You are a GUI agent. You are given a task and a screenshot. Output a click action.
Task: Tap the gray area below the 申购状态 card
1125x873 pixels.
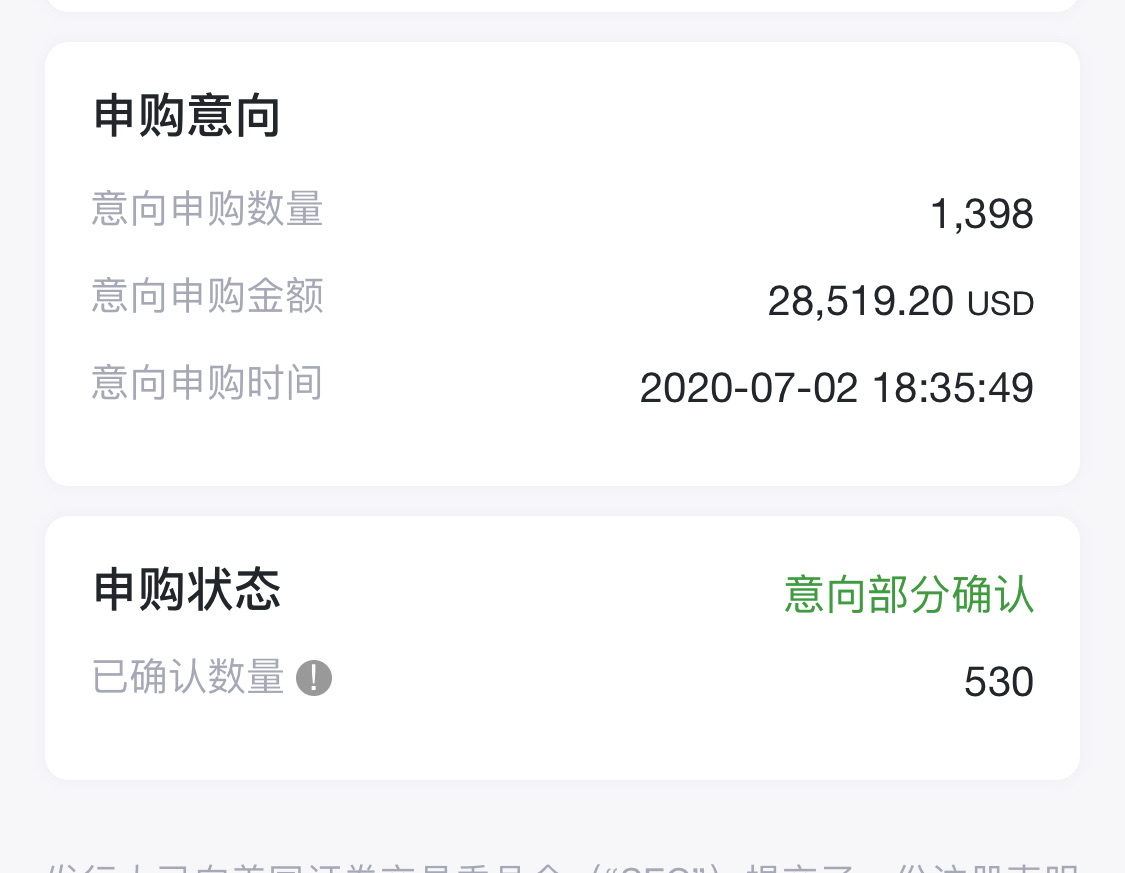(562, 810)
